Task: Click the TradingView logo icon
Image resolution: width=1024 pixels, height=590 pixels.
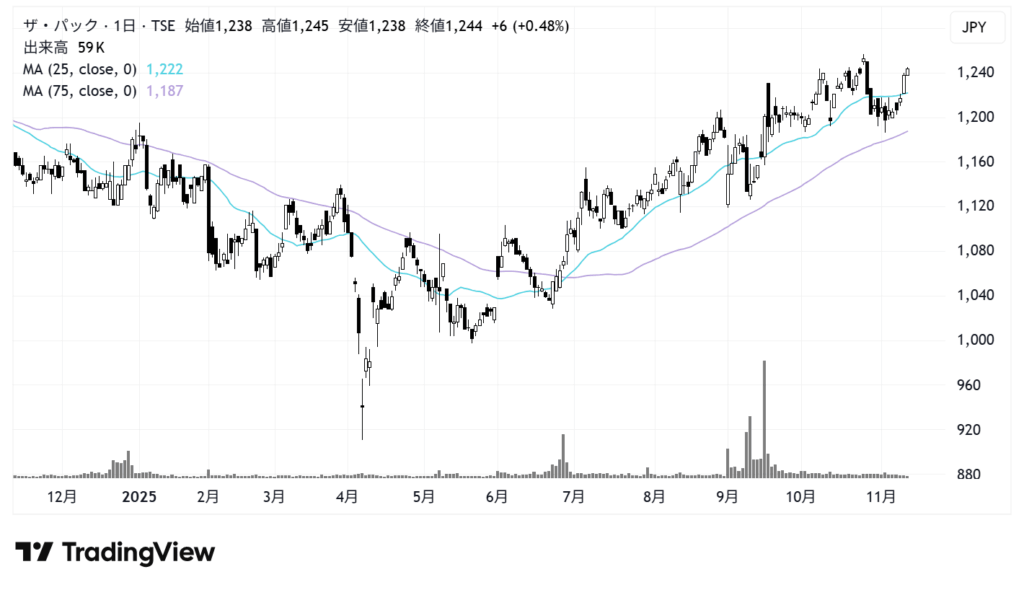Action: pyautogui.click(x=35, y=552)
